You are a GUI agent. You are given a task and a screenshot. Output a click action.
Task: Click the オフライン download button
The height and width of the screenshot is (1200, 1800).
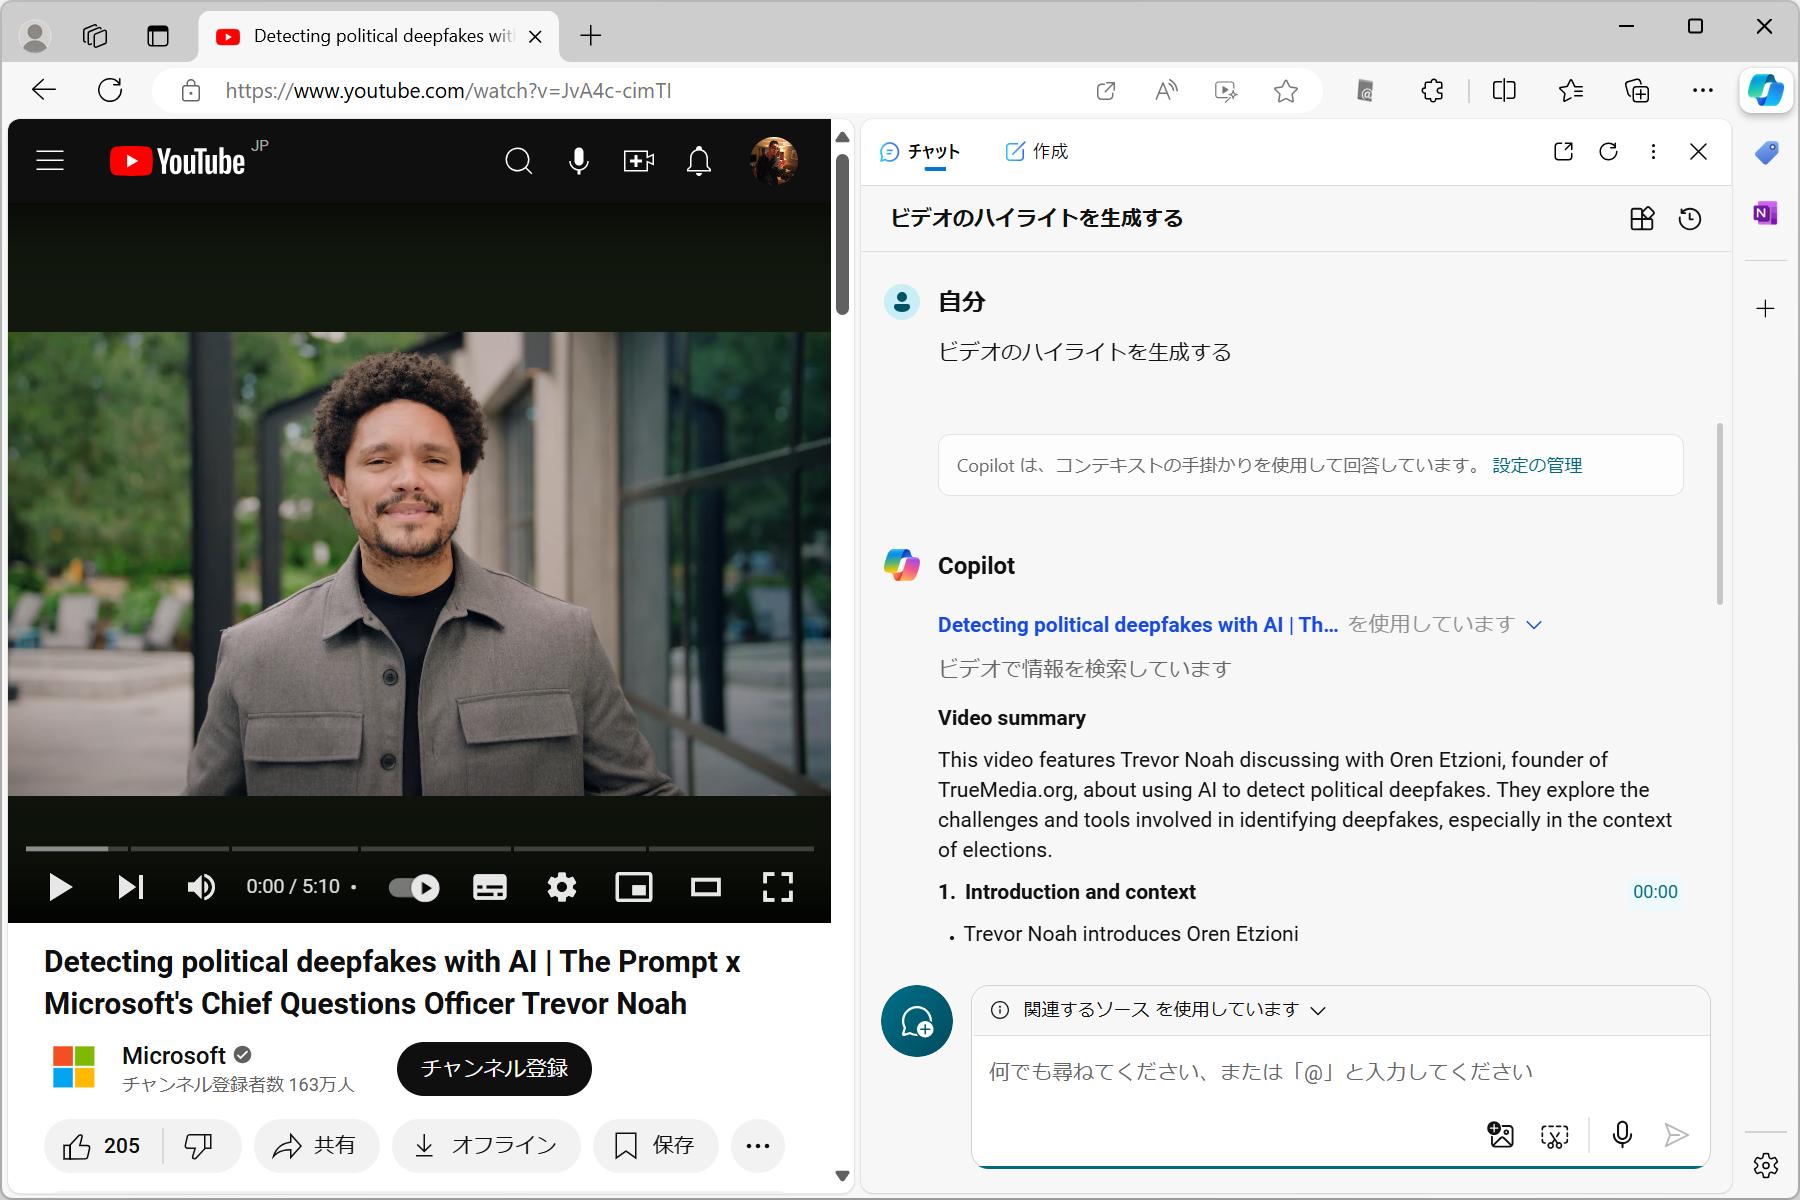(x=486, y=1146)
